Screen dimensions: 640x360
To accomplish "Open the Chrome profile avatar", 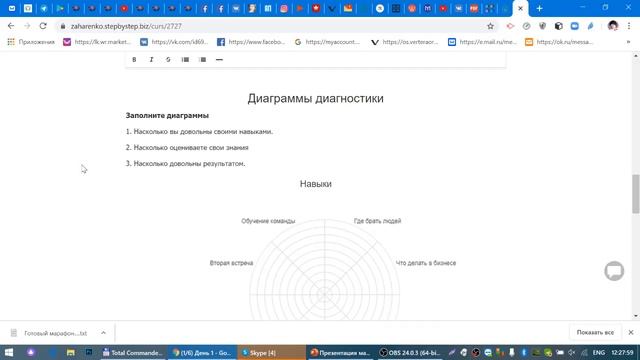I will coord(613,26).
